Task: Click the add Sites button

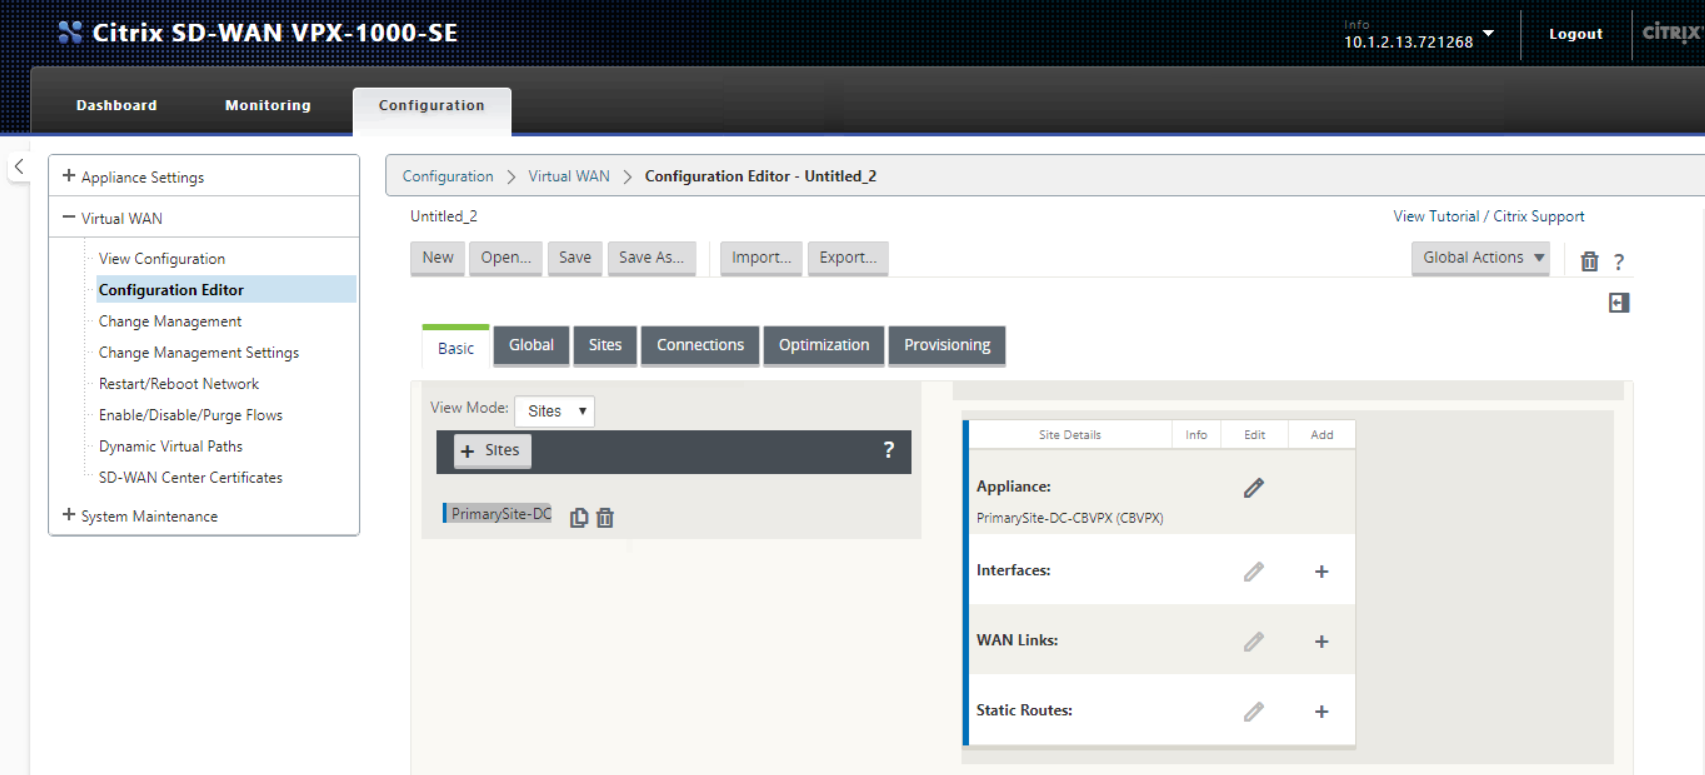Action: click(492, 451)
